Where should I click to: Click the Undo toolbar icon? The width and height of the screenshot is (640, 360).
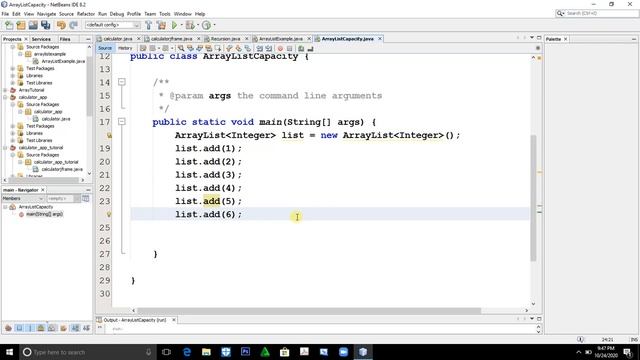[61, 25]
